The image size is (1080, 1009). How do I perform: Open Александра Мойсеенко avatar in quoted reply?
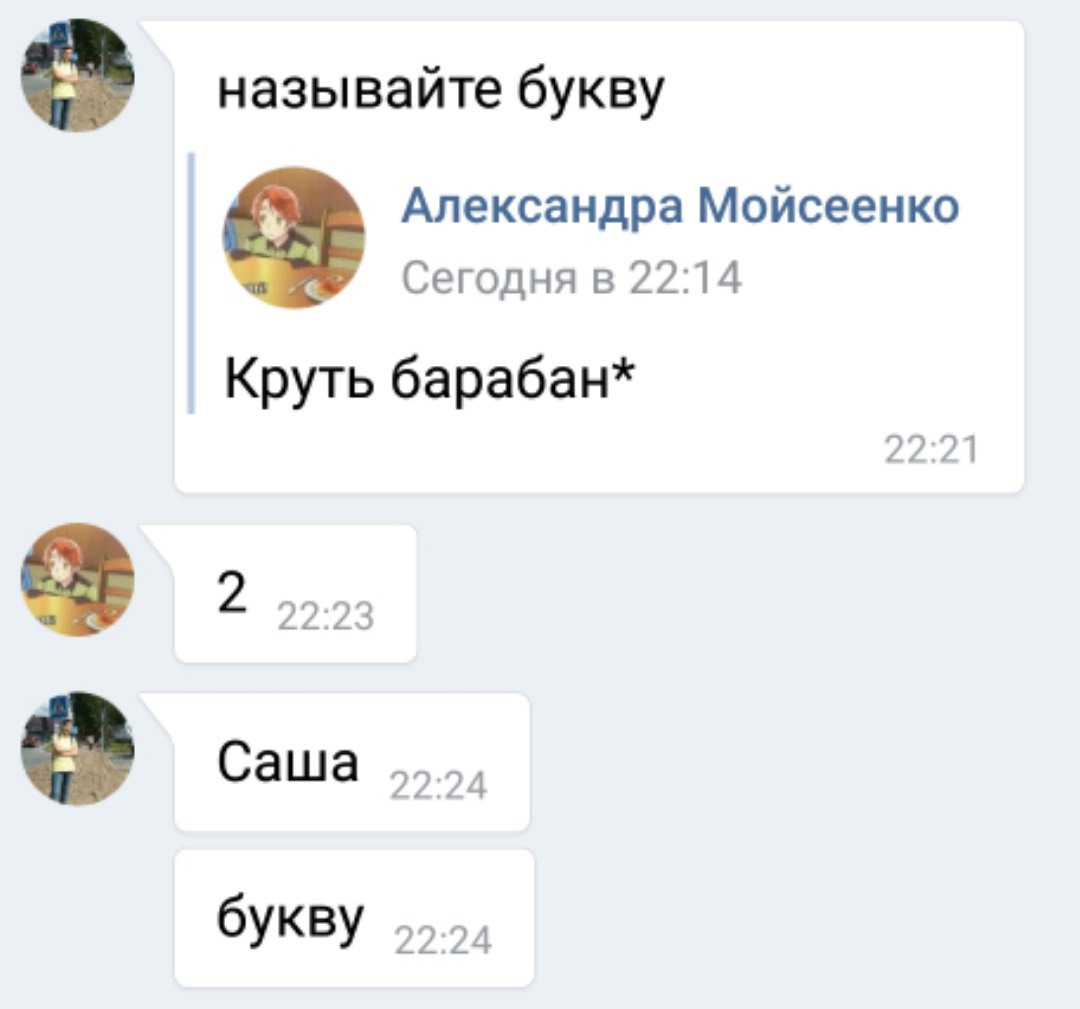click(294, 238)
